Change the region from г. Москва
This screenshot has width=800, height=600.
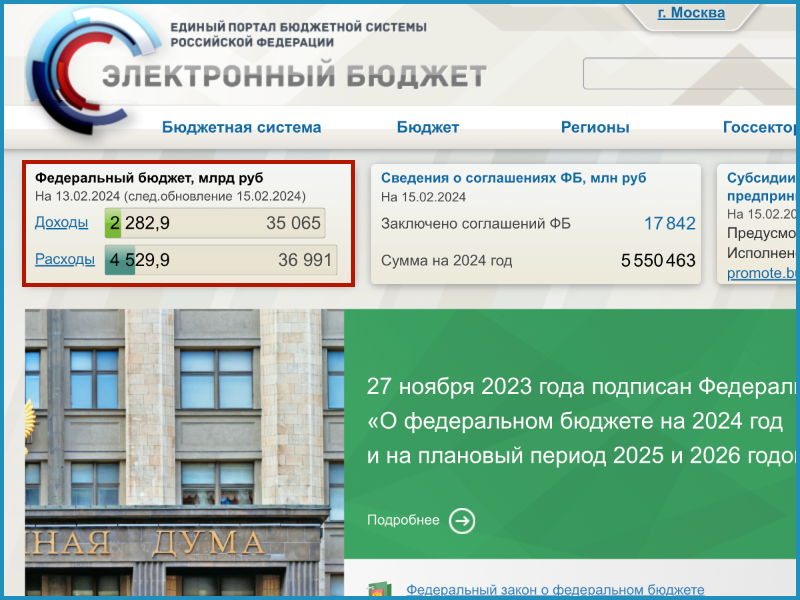690,13
